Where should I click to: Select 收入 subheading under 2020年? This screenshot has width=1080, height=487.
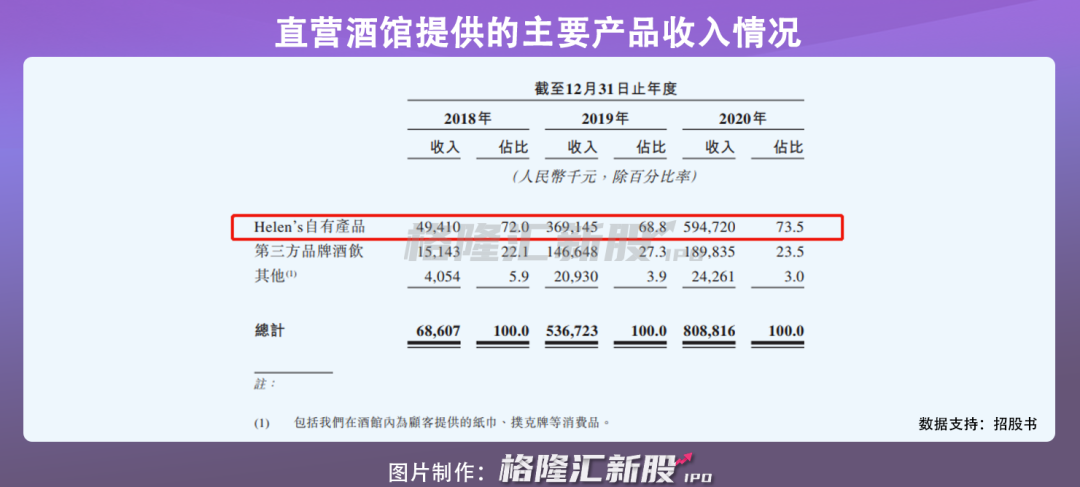(720, 147)
